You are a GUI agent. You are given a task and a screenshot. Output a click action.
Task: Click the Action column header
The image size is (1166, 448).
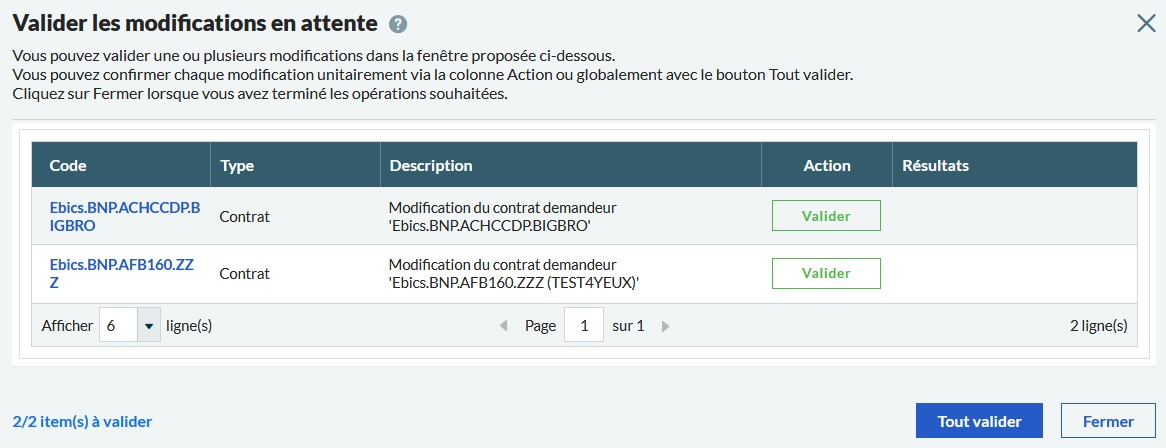826,165
